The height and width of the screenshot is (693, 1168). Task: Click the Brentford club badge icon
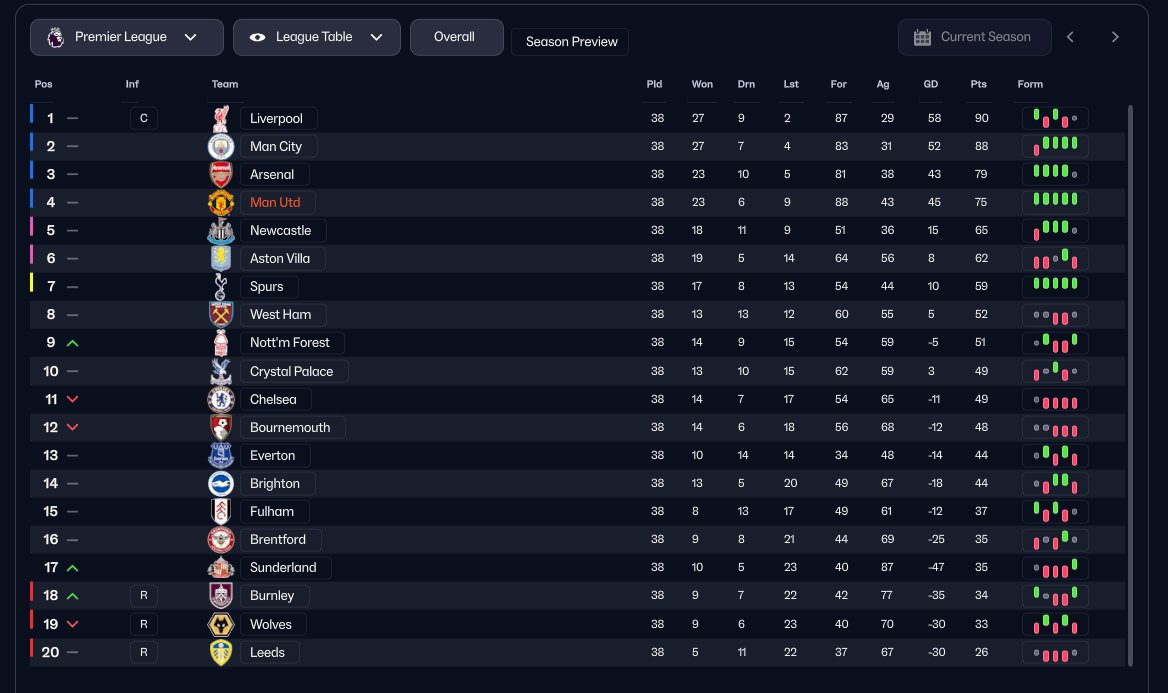point(220,539)
